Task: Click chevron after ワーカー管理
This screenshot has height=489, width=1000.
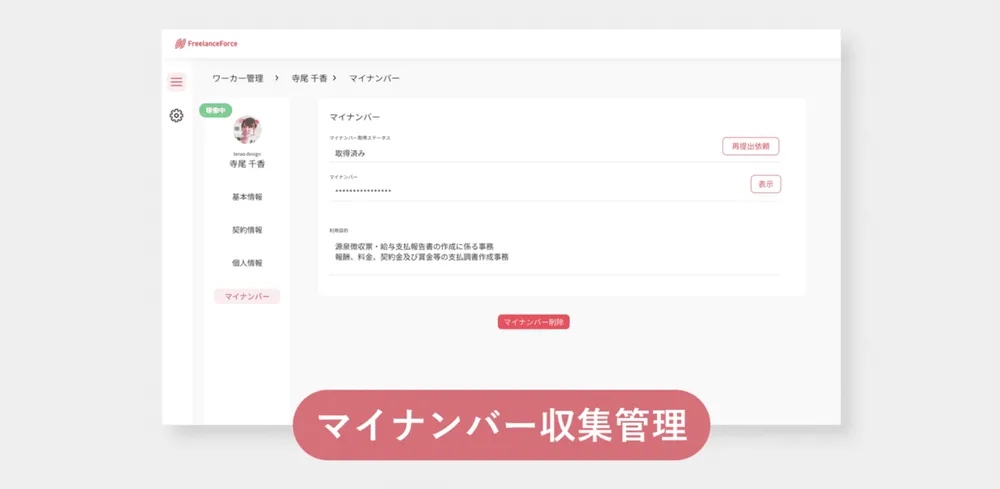Action: click(276, 78)
